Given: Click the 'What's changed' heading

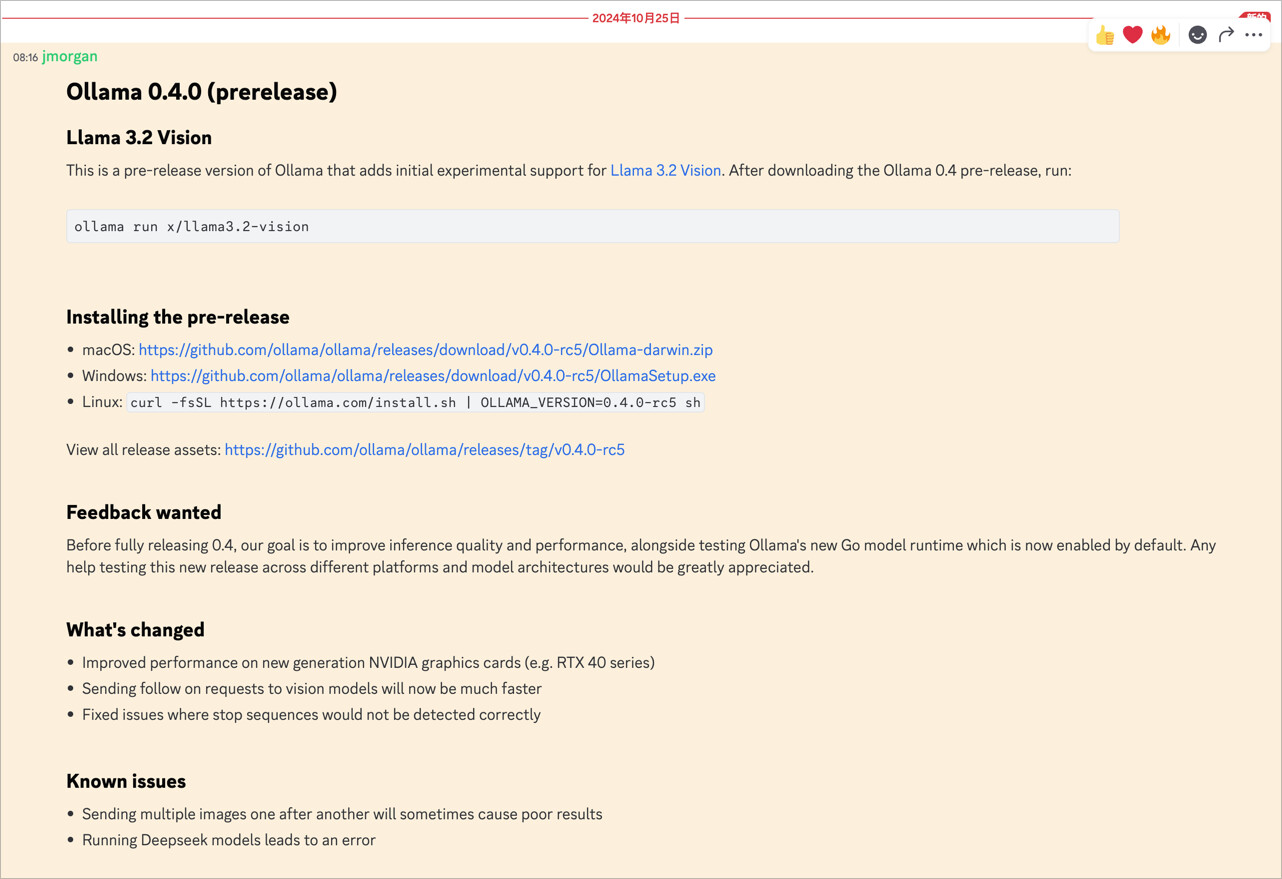Looking at the screenshot, I should (x=135, y=630).
